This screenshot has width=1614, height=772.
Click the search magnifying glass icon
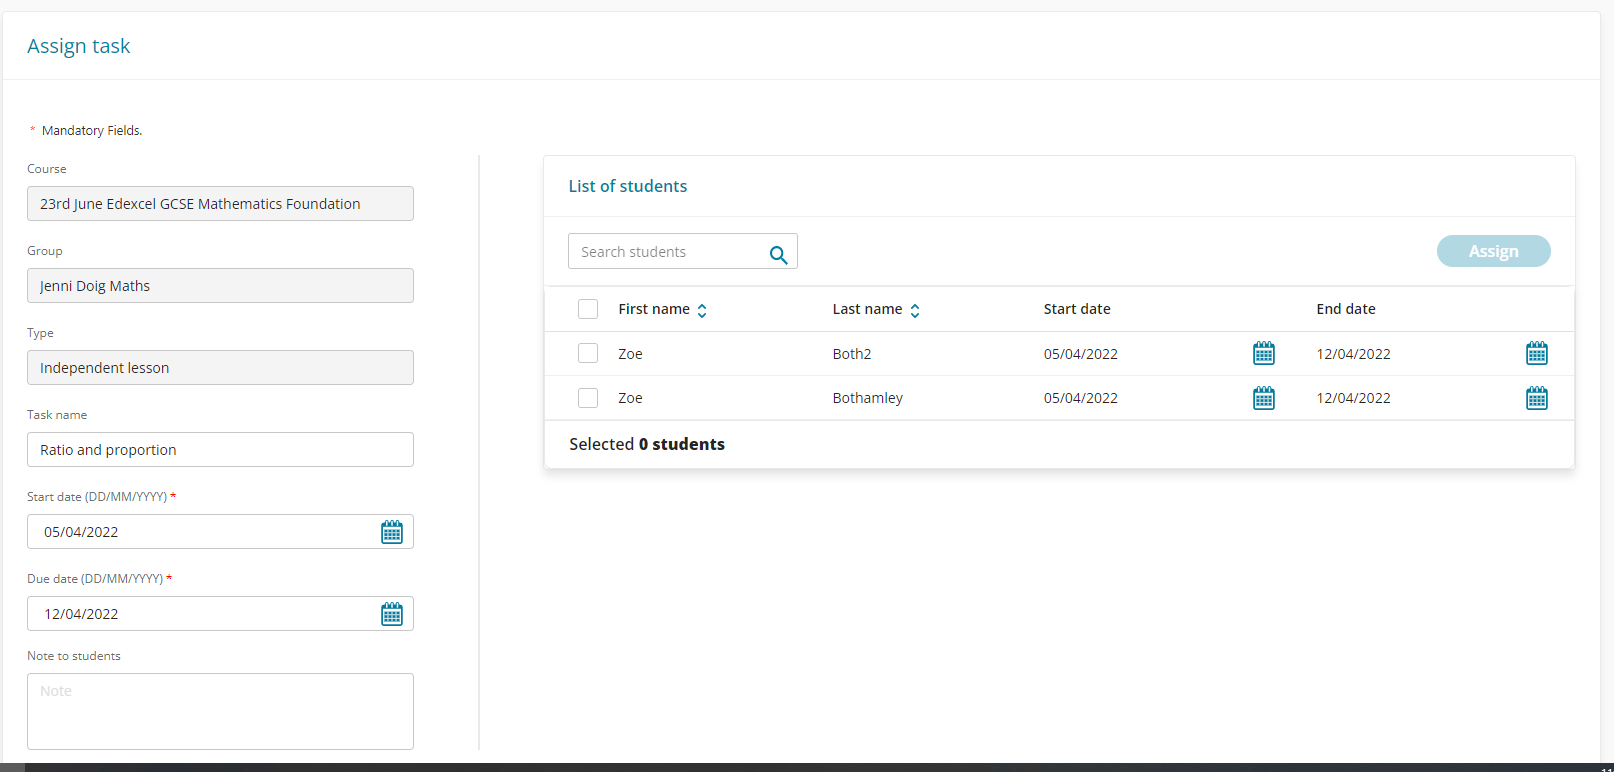[x=778, y=255]
